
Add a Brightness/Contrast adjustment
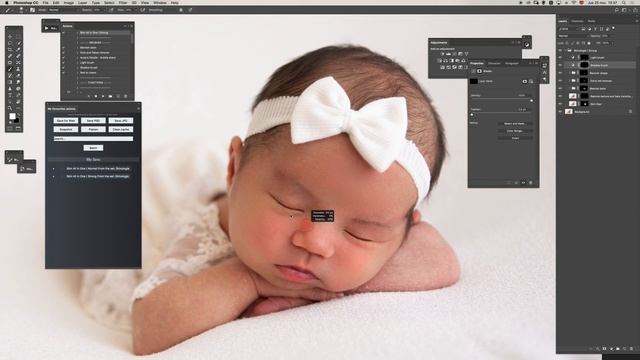(442, 54)
